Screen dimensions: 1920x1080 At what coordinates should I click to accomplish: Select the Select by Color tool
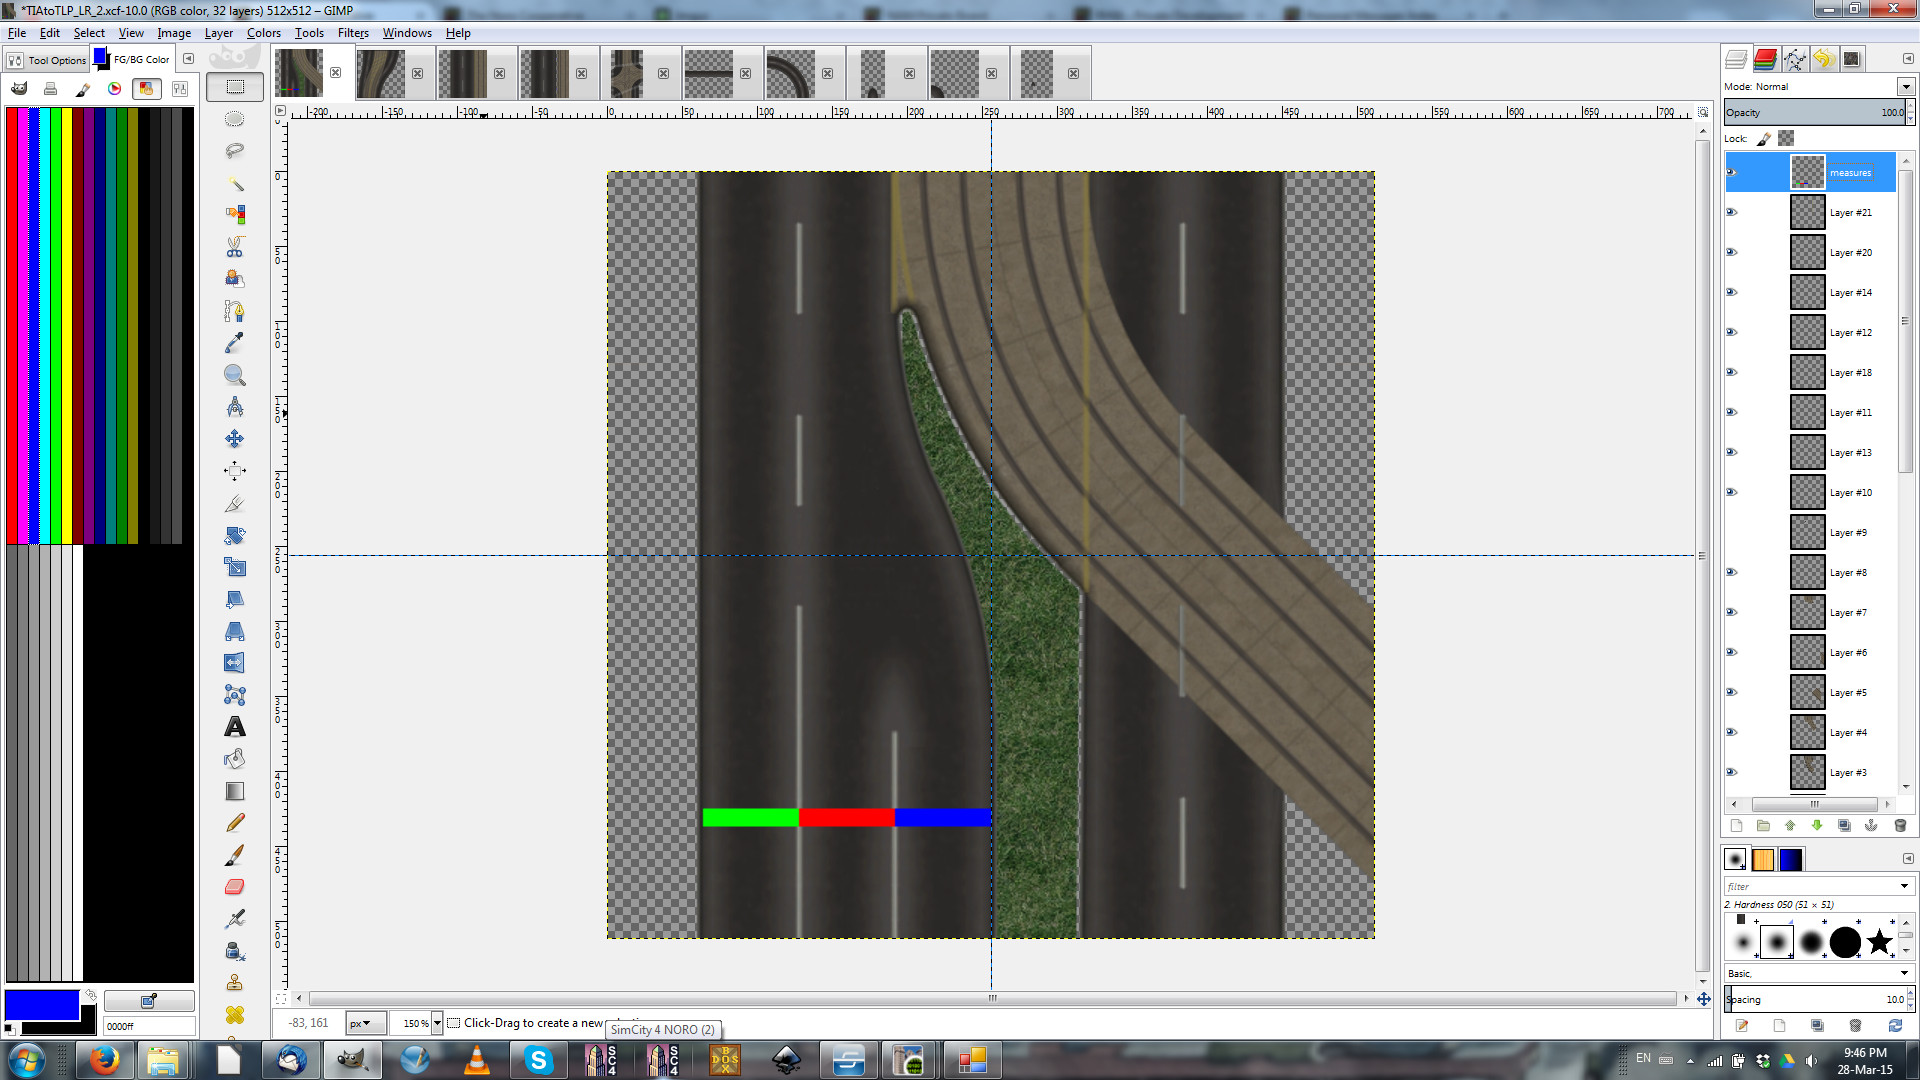point(235,215)
